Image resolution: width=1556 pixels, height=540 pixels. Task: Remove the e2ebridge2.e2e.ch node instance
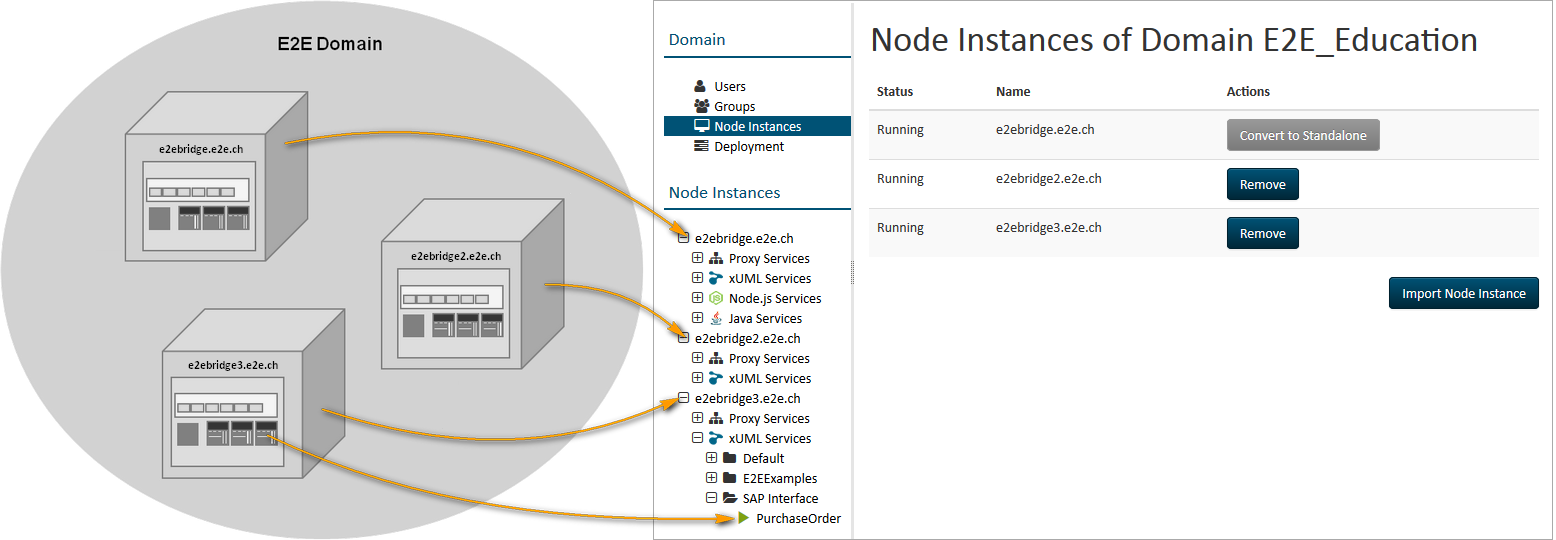[x=1262, y=185]
